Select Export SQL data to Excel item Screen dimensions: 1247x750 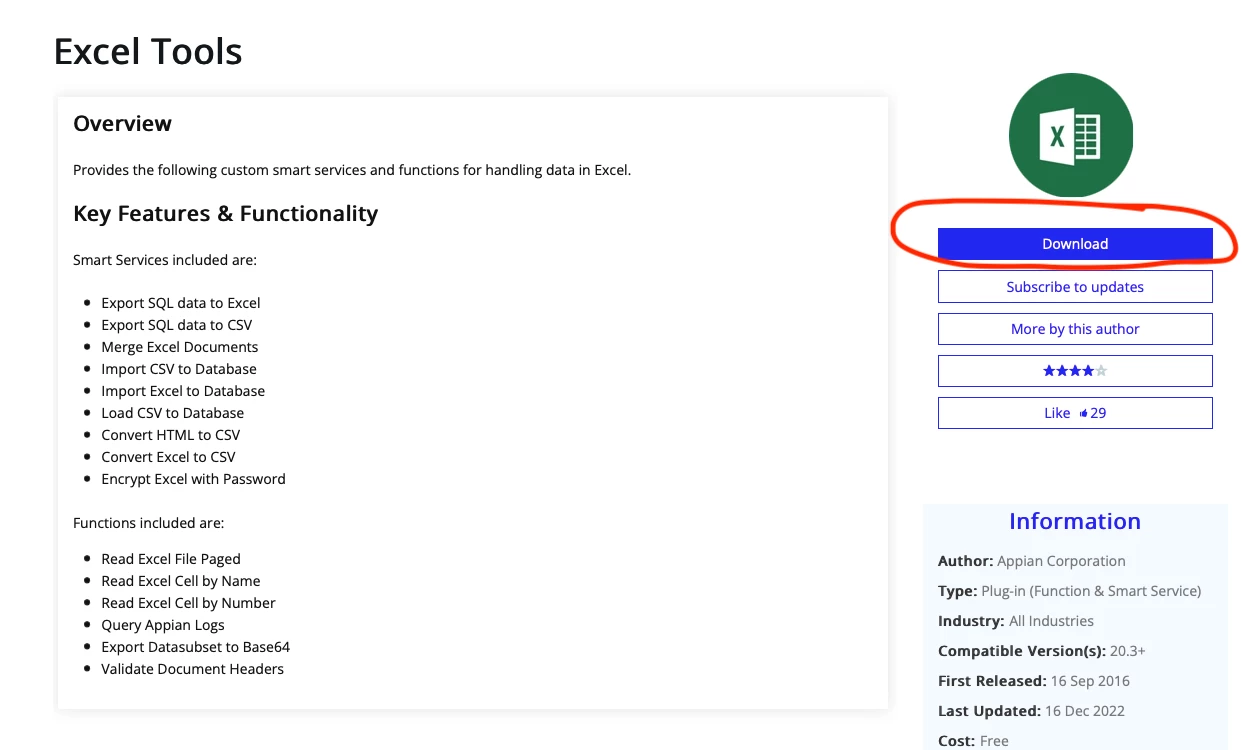[x=181, y=303]
